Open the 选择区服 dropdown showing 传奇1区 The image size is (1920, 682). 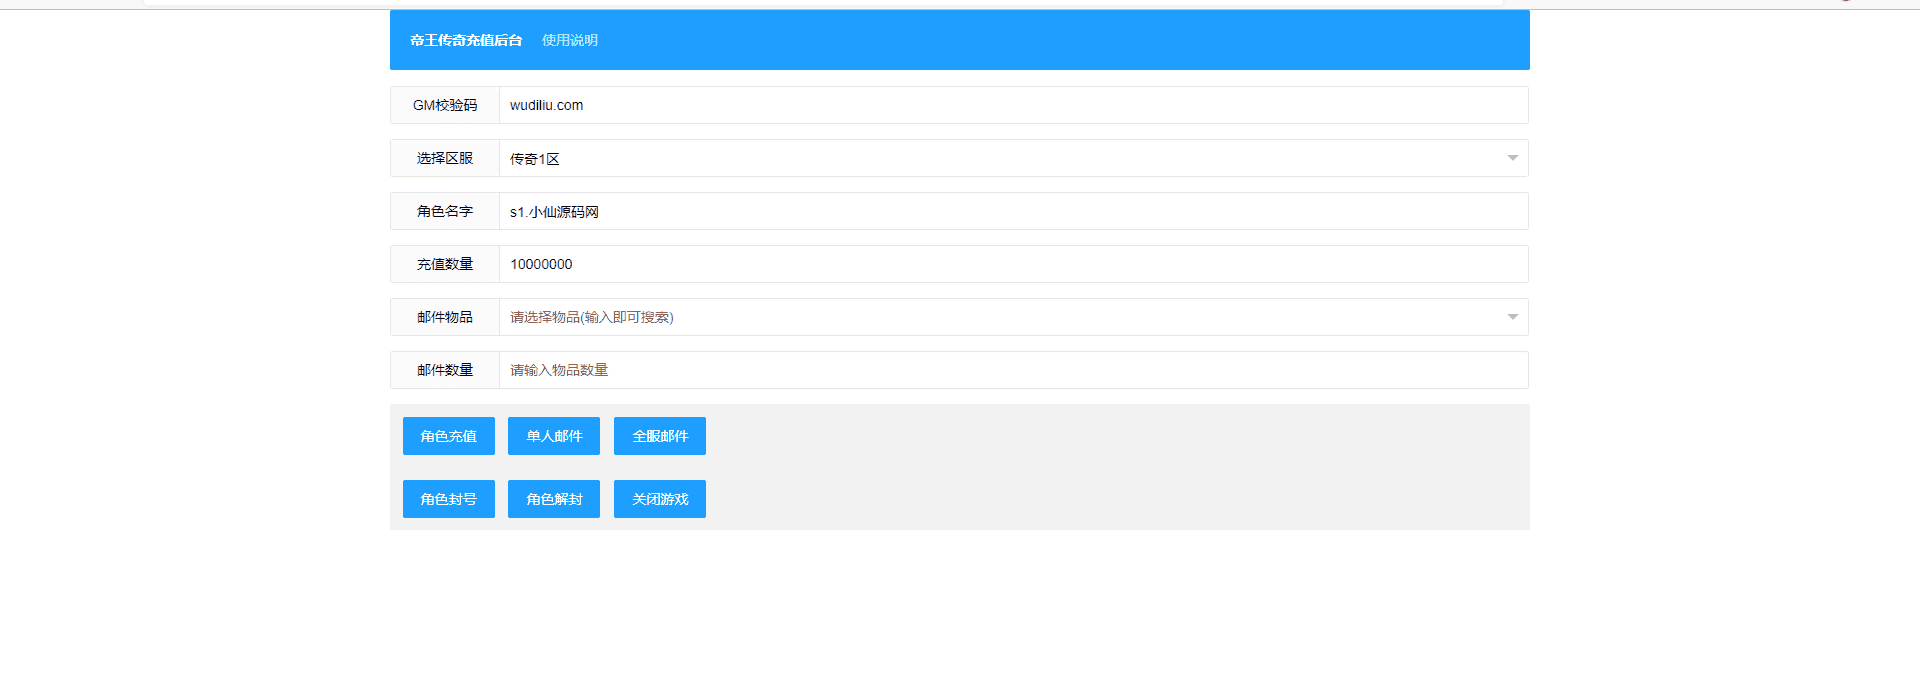coord(1014,158)
